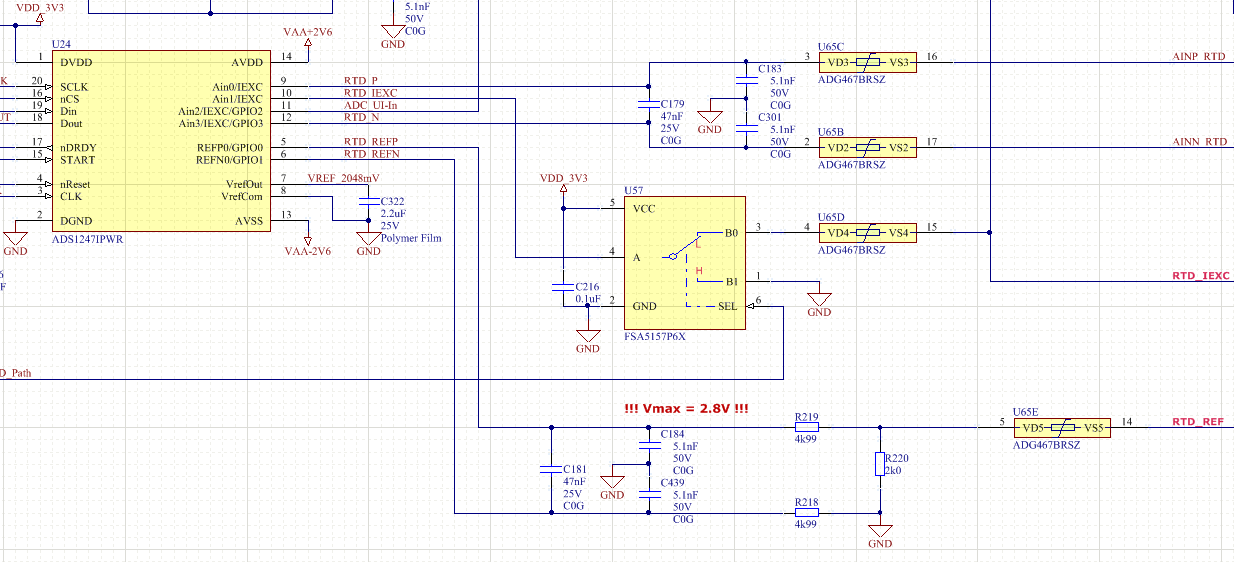Select resistor R220 2k0

click(880, 464)
